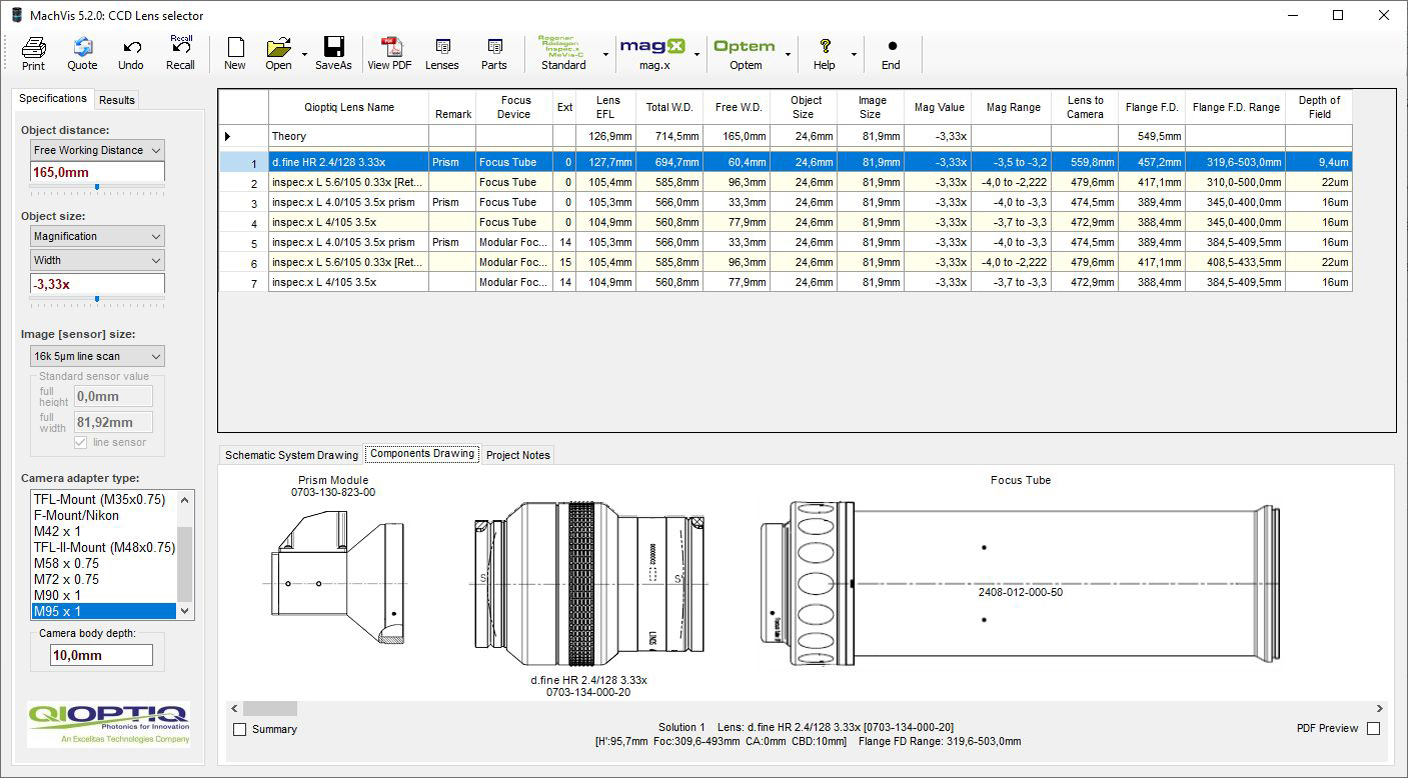
Task: Select row 3 inspec.x L 4.0/105 3.5x prism
Action: [785, 202]
